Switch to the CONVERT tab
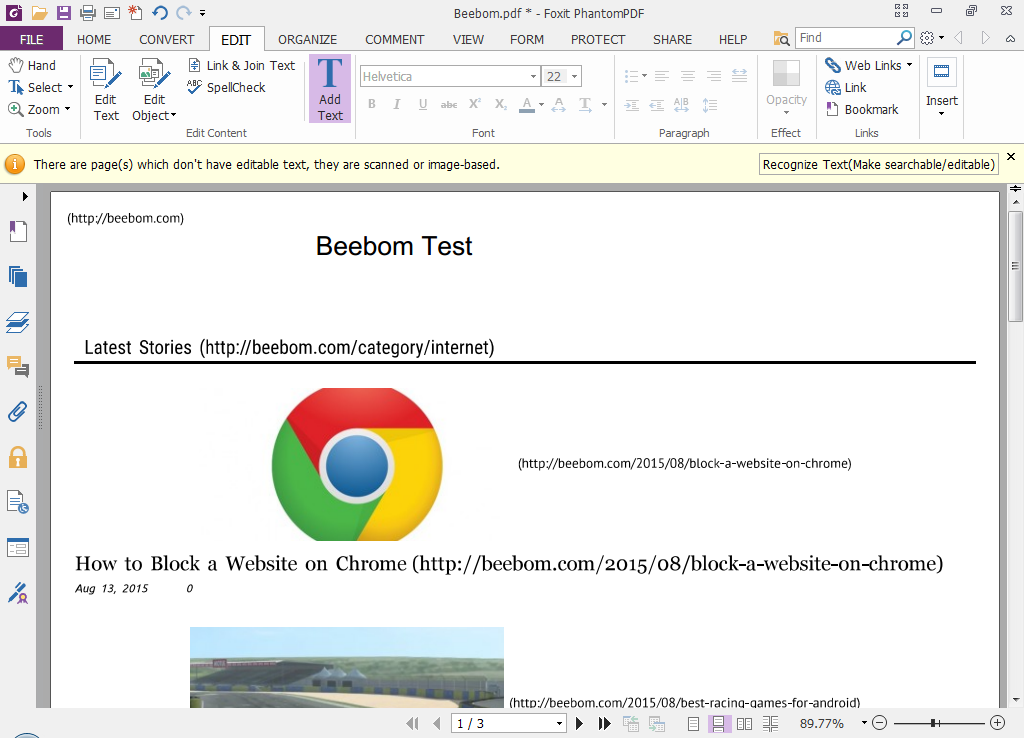Viewport: 1024px width, 738px height. 167,39
